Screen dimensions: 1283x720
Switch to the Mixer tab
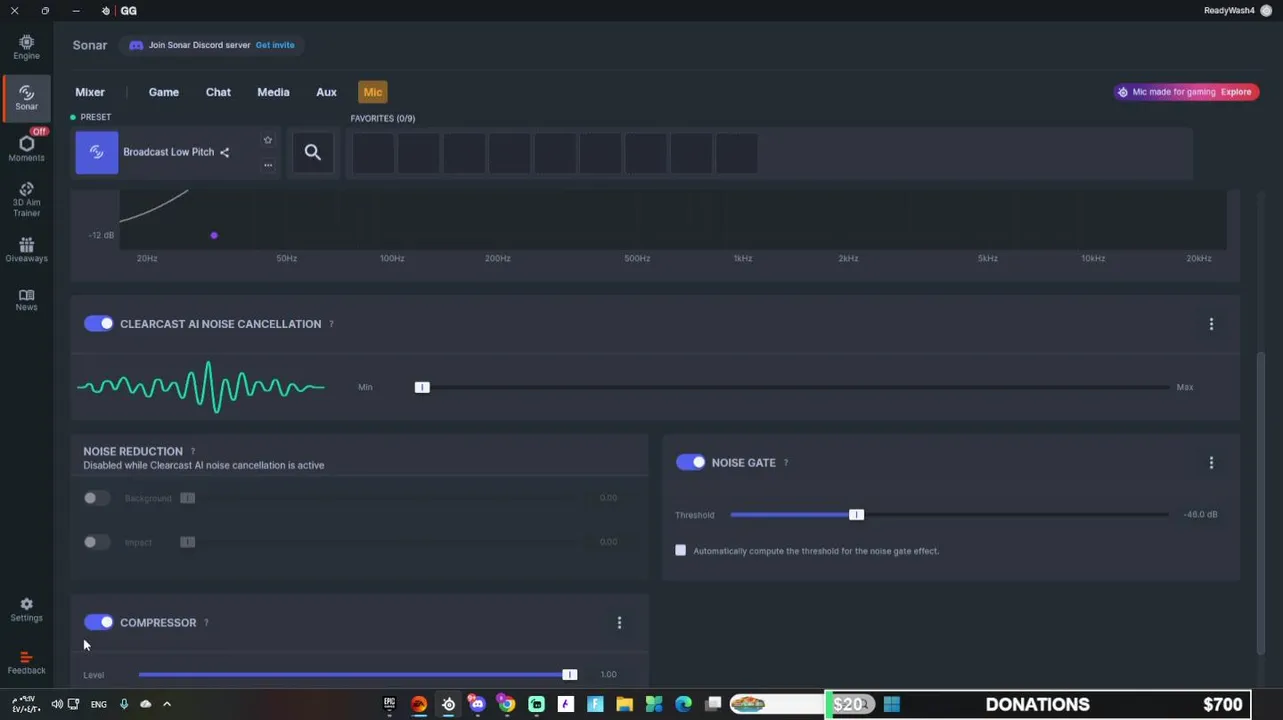point(90,92)
